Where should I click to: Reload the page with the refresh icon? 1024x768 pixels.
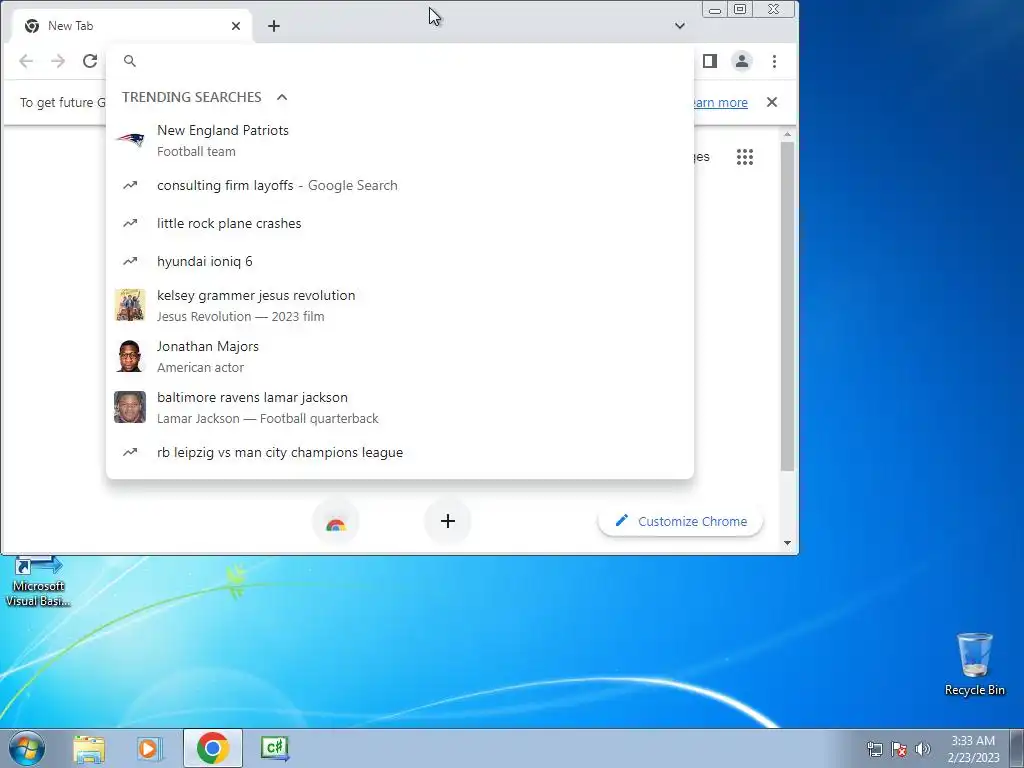(89, 61)
